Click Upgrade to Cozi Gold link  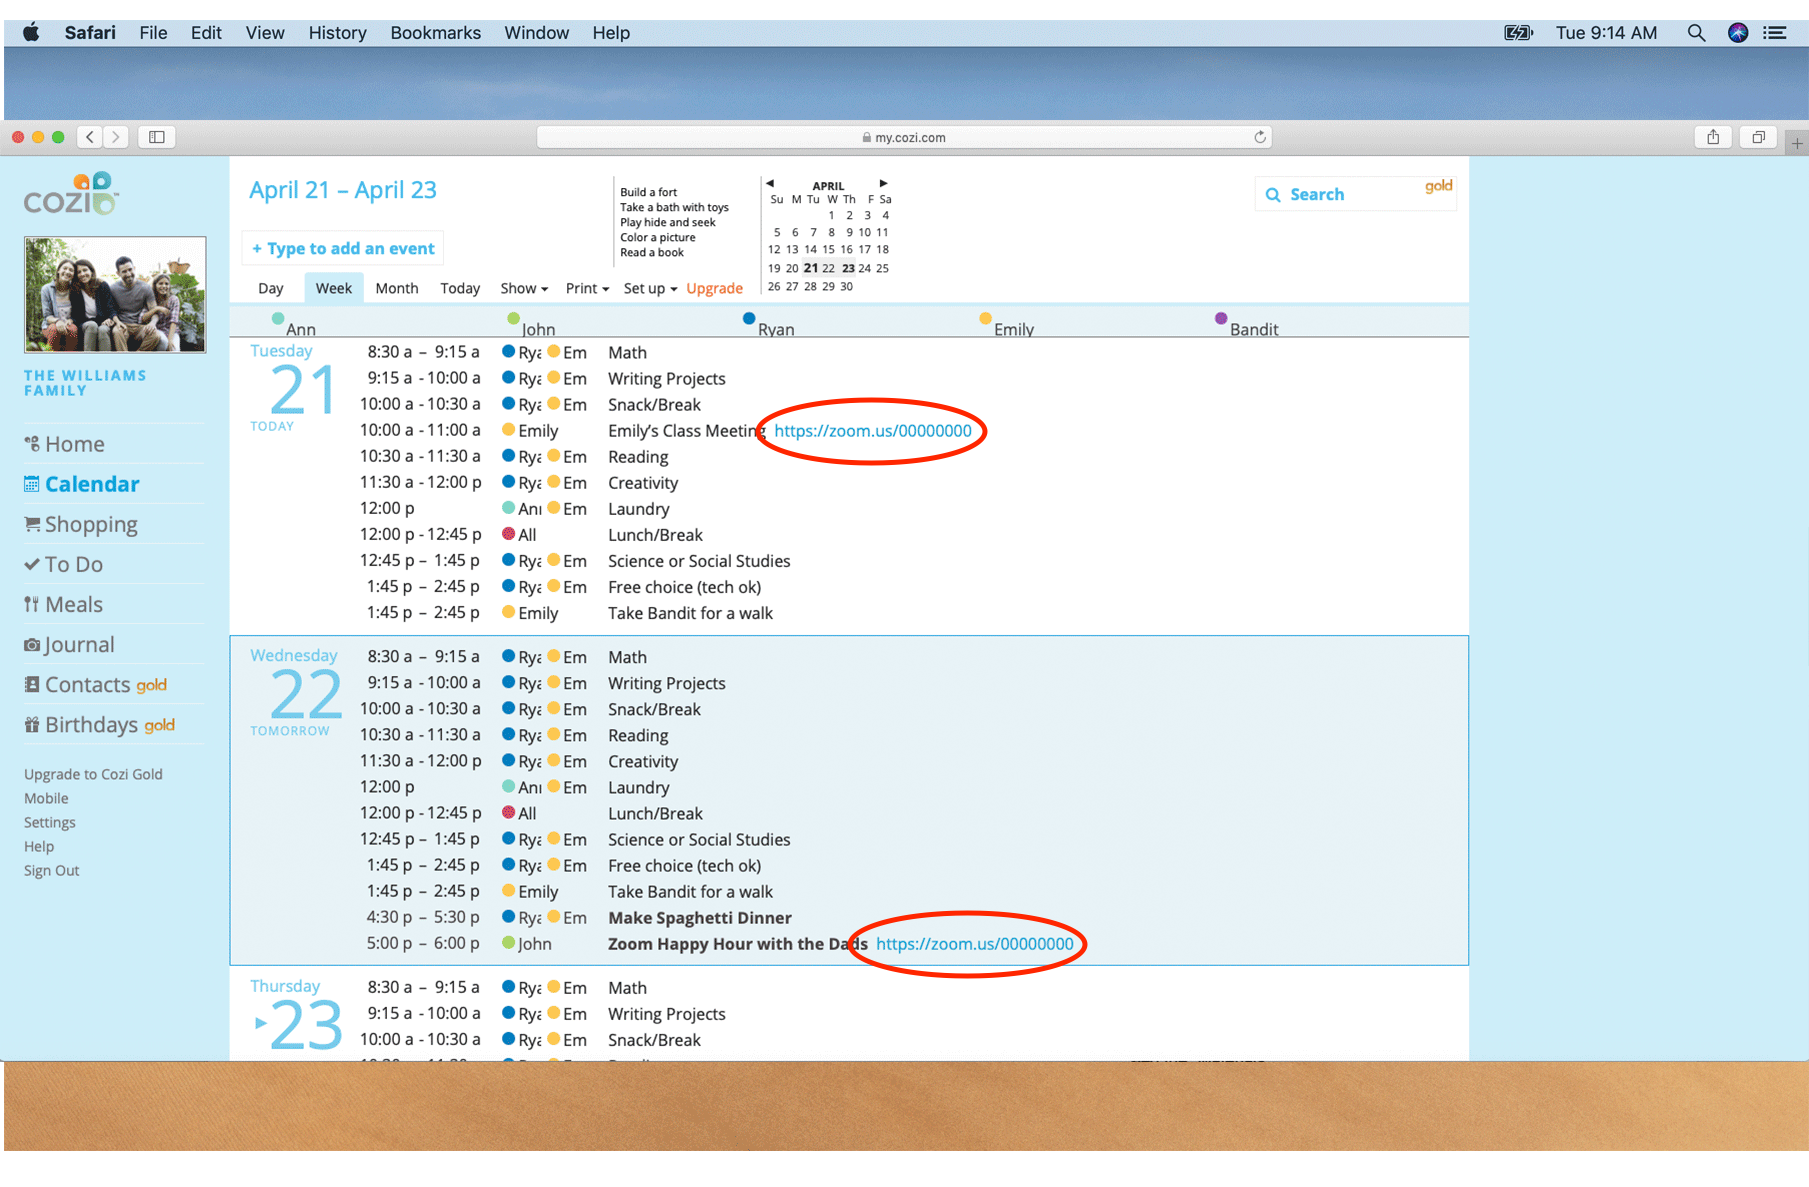93,773
